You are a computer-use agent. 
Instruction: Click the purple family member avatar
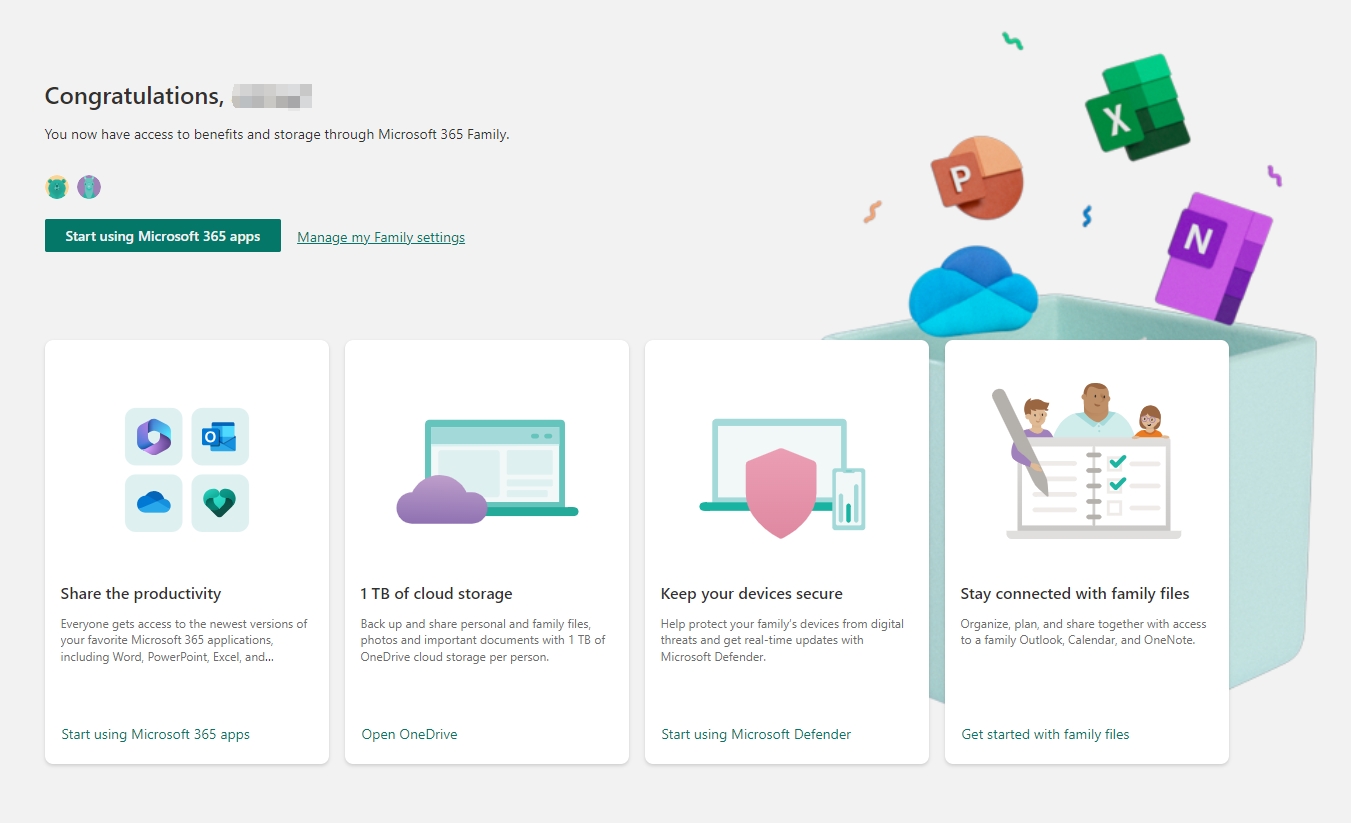[x=89, y=187]
